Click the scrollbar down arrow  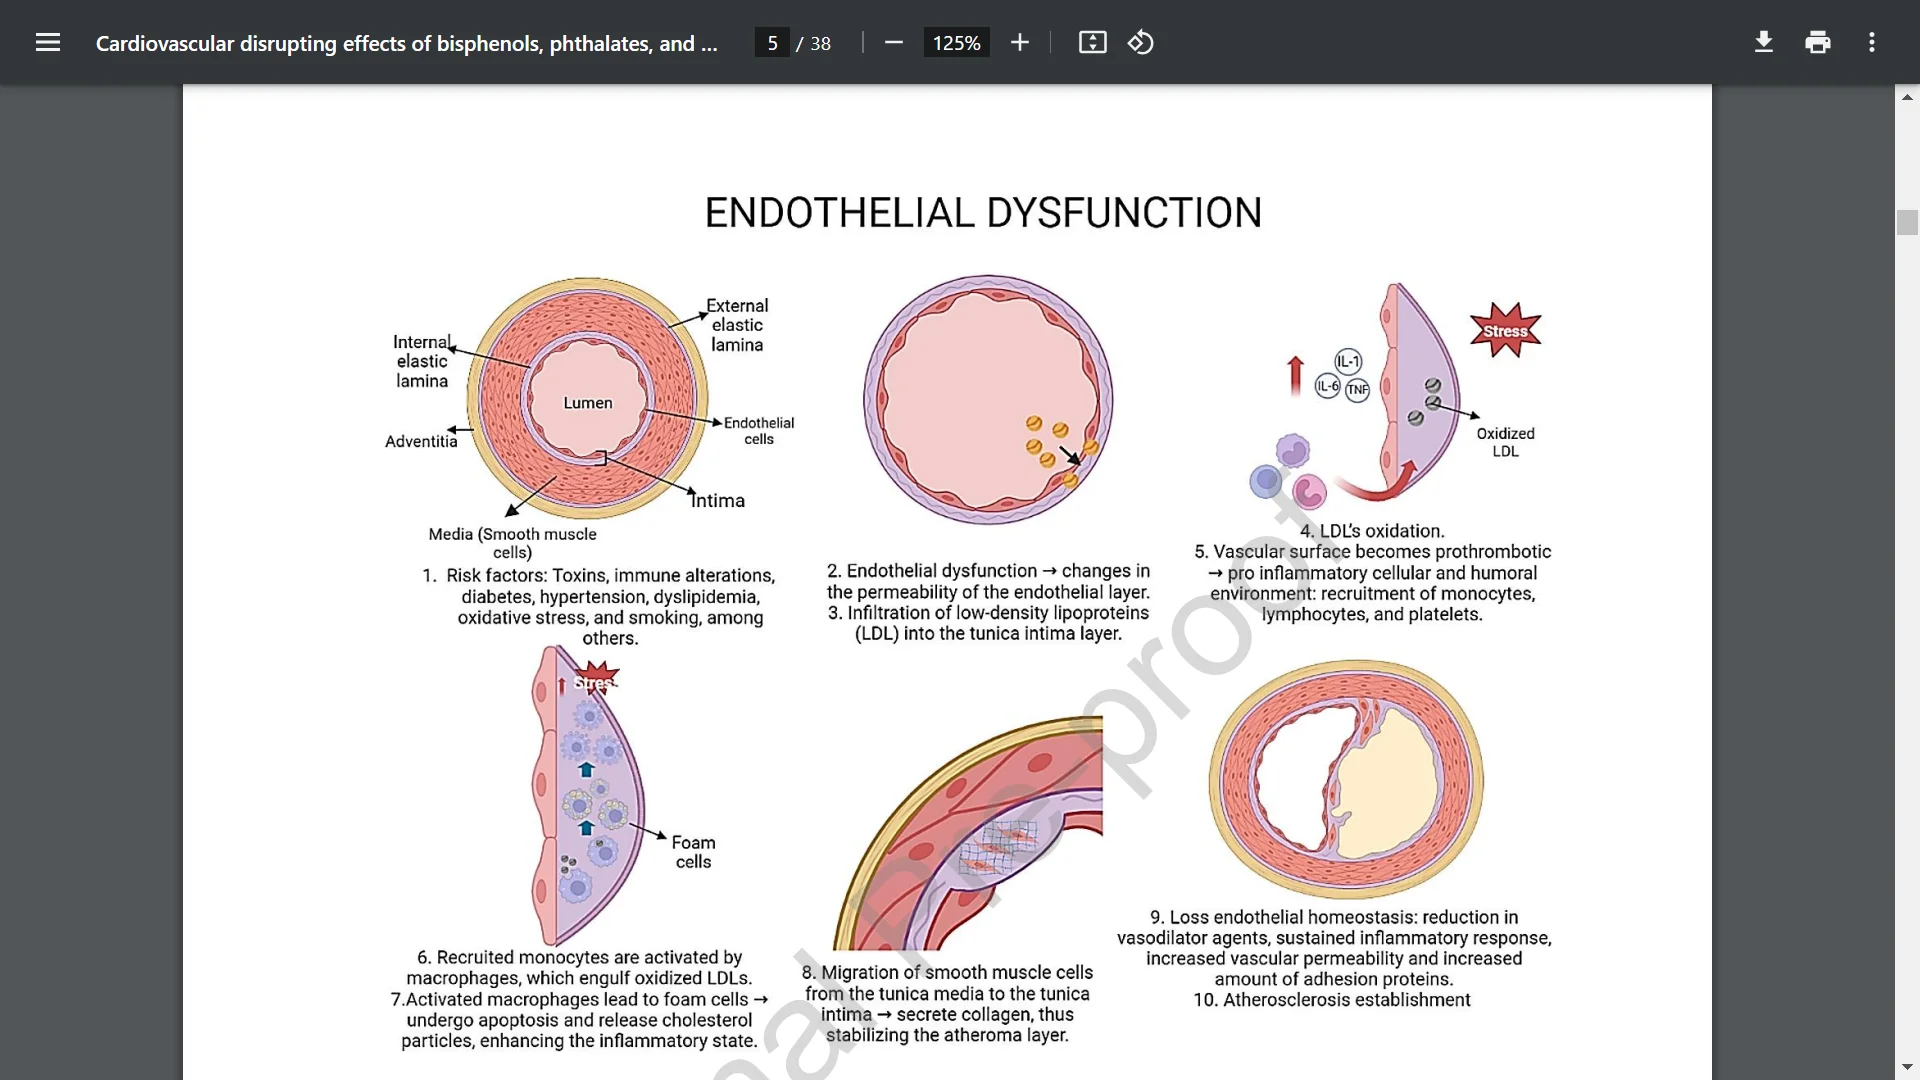[1907, 1067]
